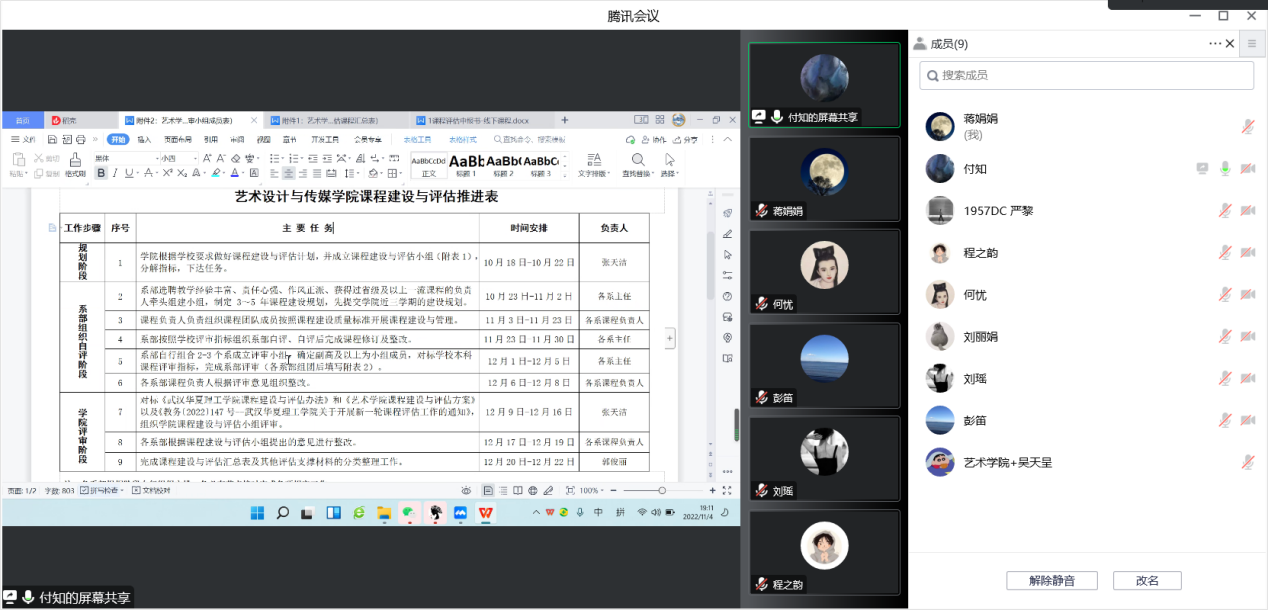Screen dimensions: 1268x610
Task: Click the 格式刷 format painter icon
Action: coord(75,165)
